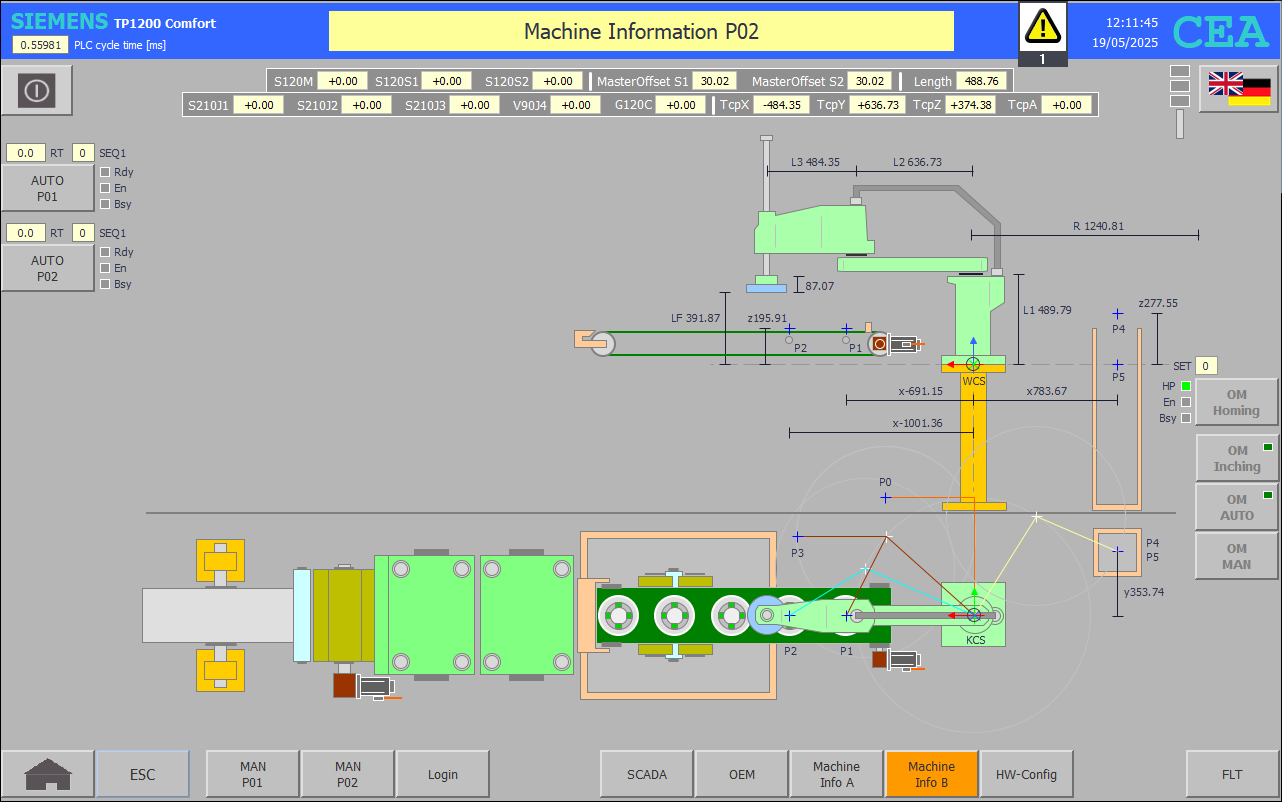
Task: Toggle the Rdy checkbox under AUTO P01
Action: [105, 172]
